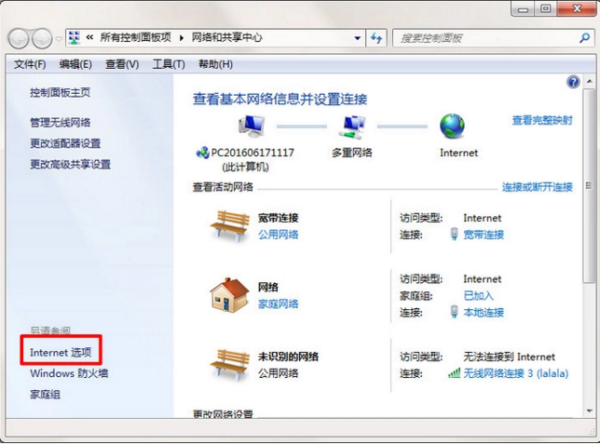Click the computer icon above PC201606171117
The width and height of the screenshot is (600, 444).
pyautogui.click(x=251, y=126)
